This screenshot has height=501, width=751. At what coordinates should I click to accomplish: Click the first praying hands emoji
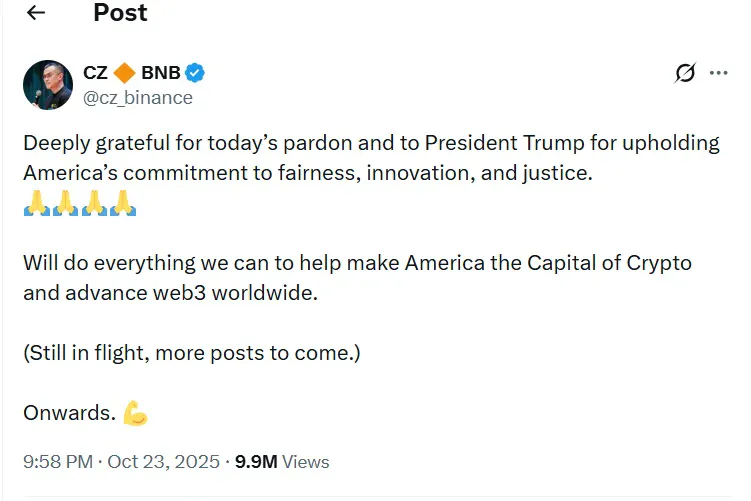36,205
